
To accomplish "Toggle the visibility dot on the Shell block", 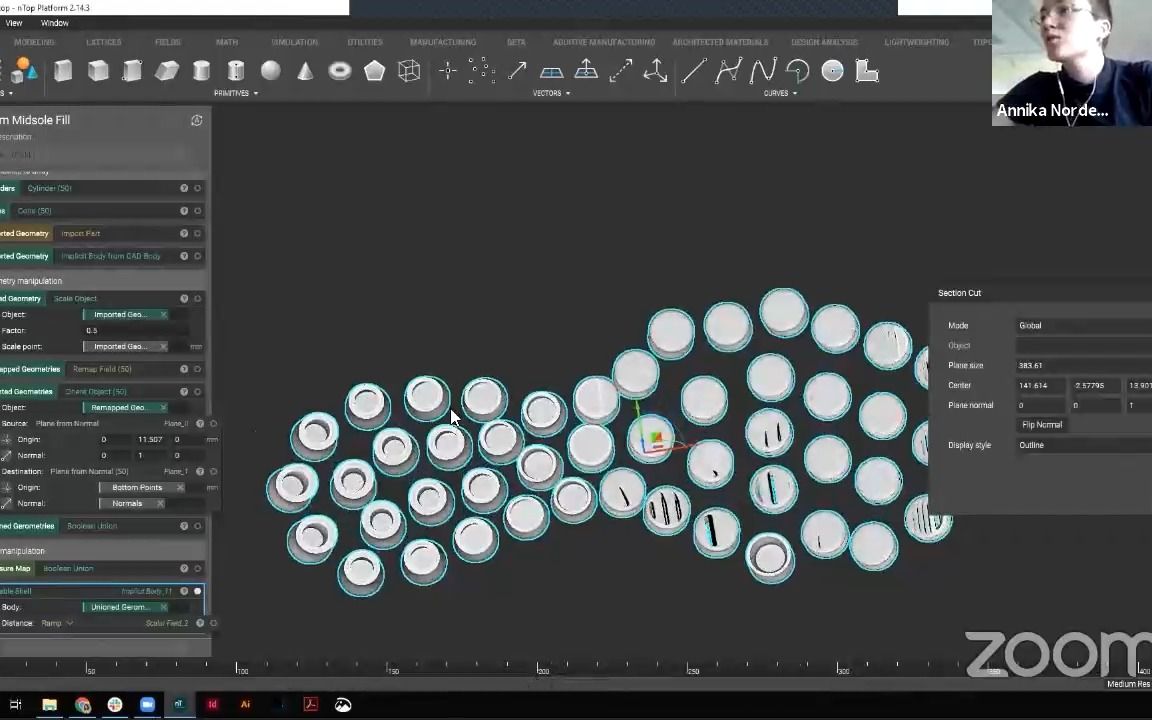I will pyautogui.click(x=197, y=591).
